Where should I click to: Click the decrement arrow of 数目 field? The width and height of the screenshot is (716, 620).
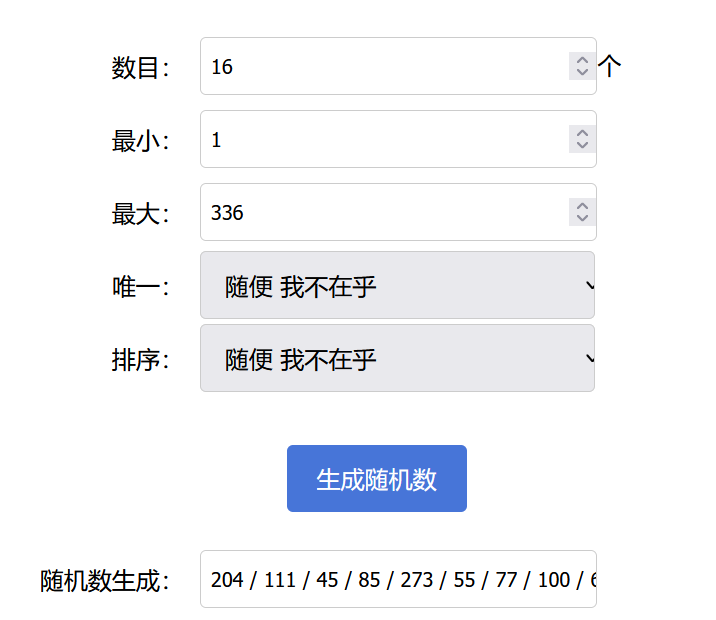pos(582,72)
